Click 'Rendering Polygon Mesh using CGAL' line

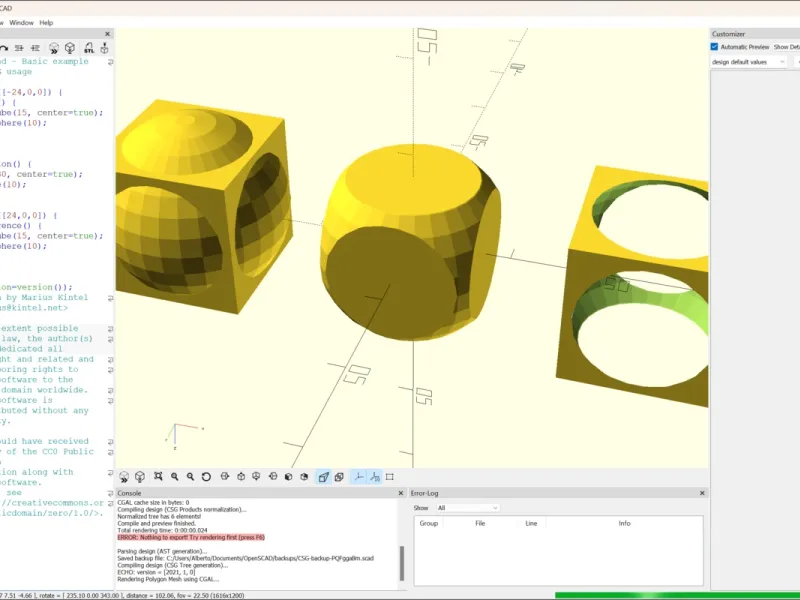tap(168, 579)
